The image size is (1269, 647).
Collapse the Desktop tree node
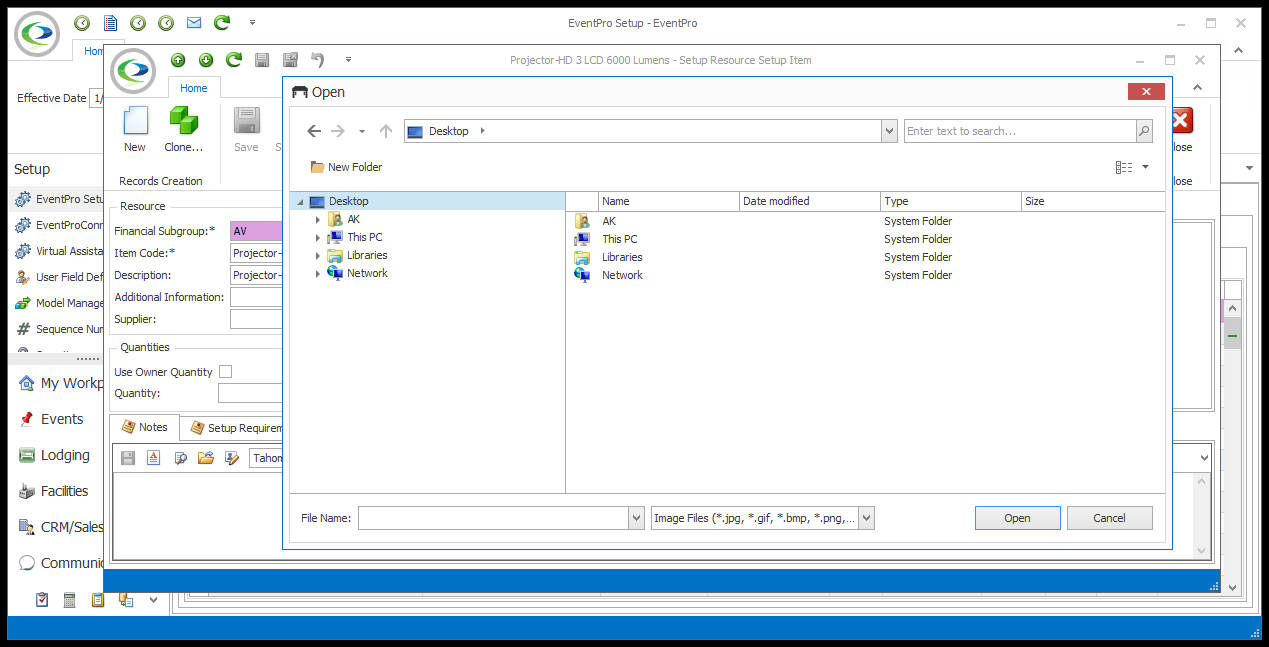[x=300, y=202]
